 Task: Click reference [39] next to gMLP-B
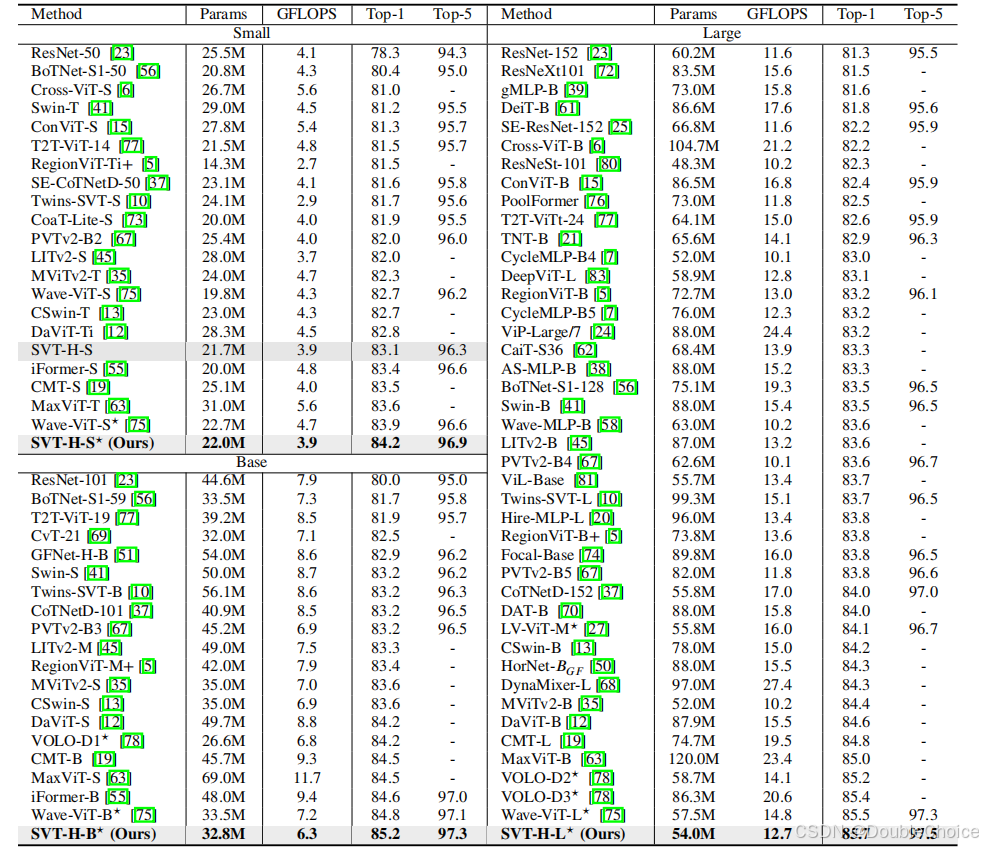[x=576, y=90]
